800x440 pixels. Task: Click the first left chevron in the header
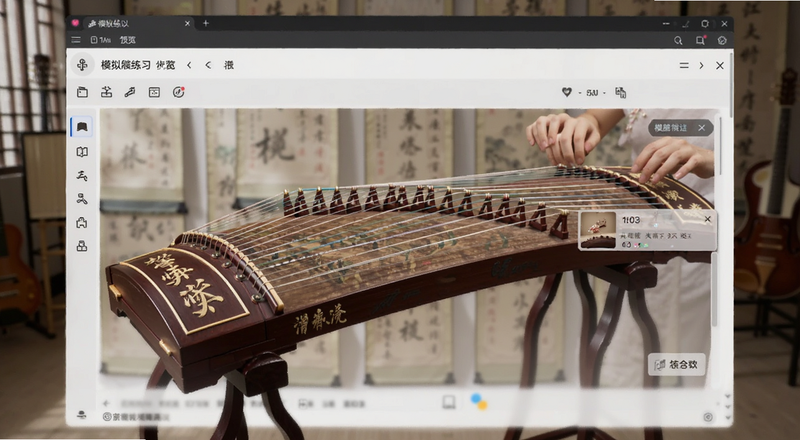pos(189,65)
